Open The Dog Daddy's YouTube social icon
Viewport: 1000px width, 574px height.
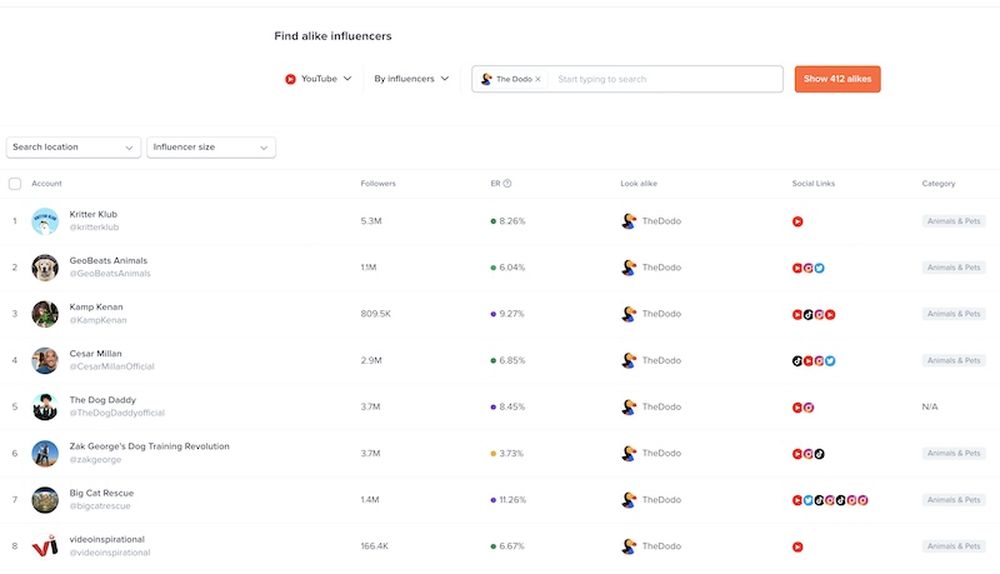(x=797, y=408)
